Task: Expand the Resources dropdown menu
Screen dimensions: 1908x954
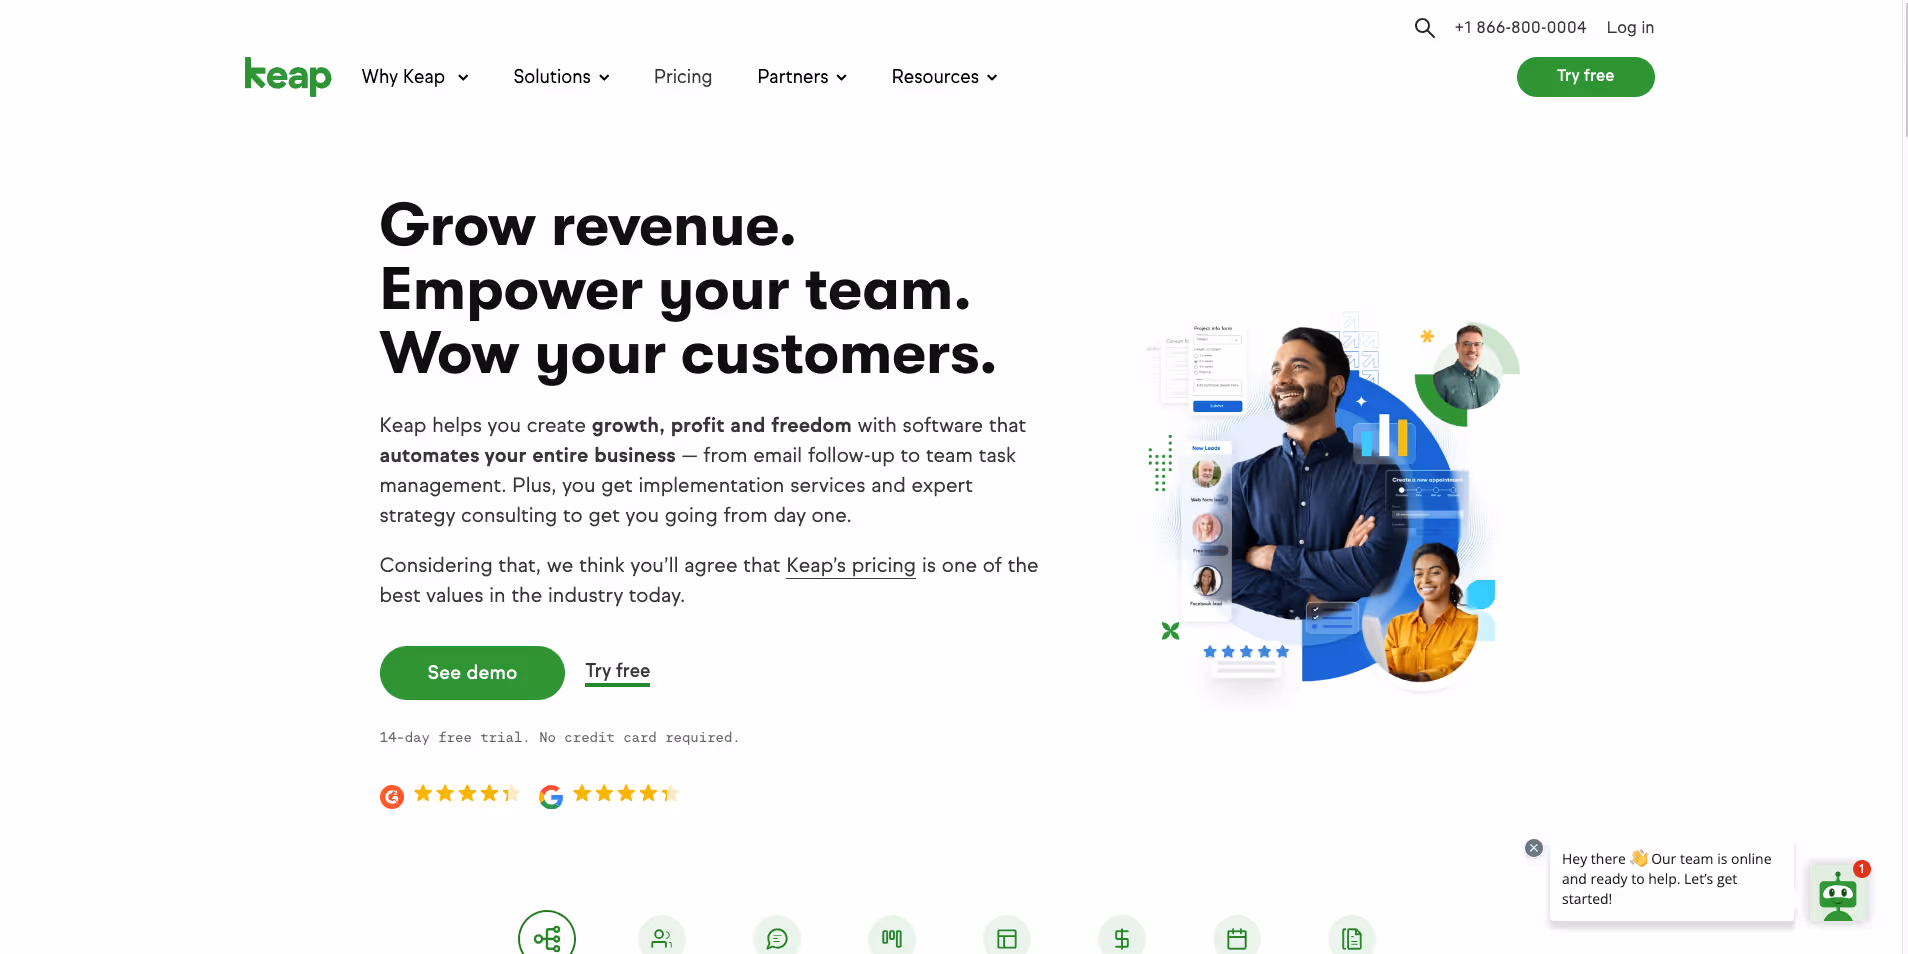Action: (944, 77)
